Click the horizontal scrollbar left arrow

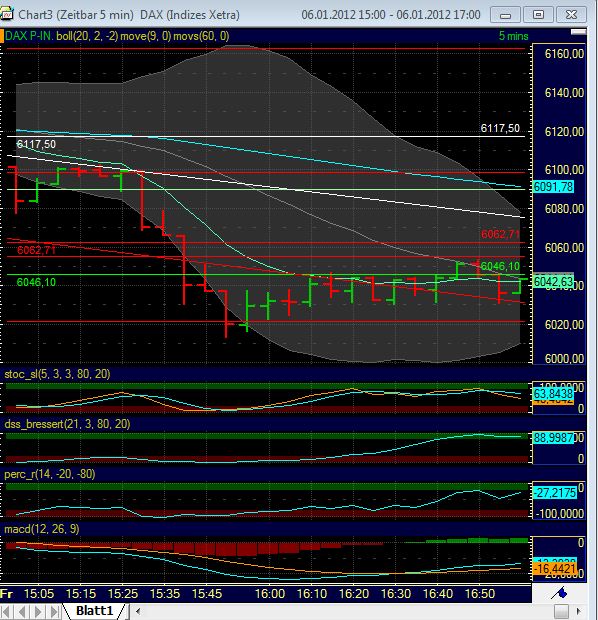tap(138, 611)
